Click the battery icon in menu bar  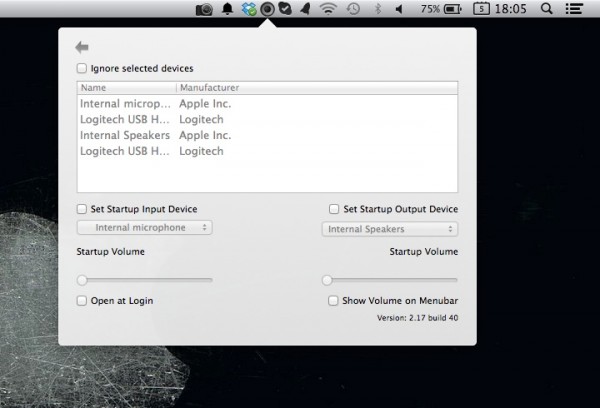coord(453,9)
